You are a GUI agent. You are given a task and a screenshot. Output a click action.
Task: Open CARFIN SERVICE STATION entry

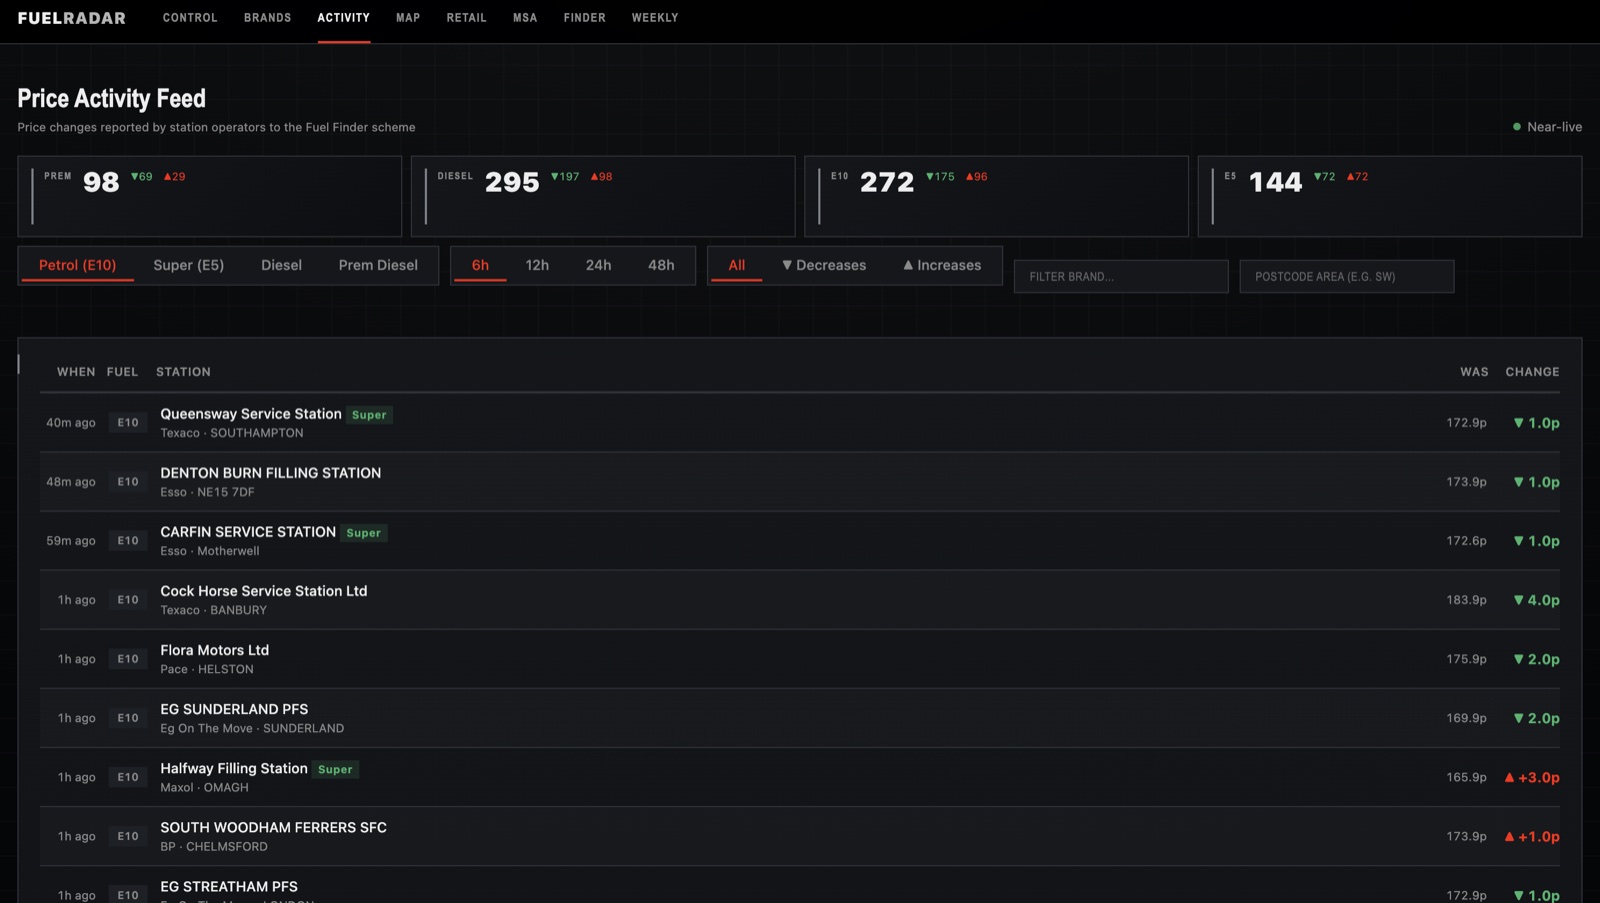tap(800, 541)
